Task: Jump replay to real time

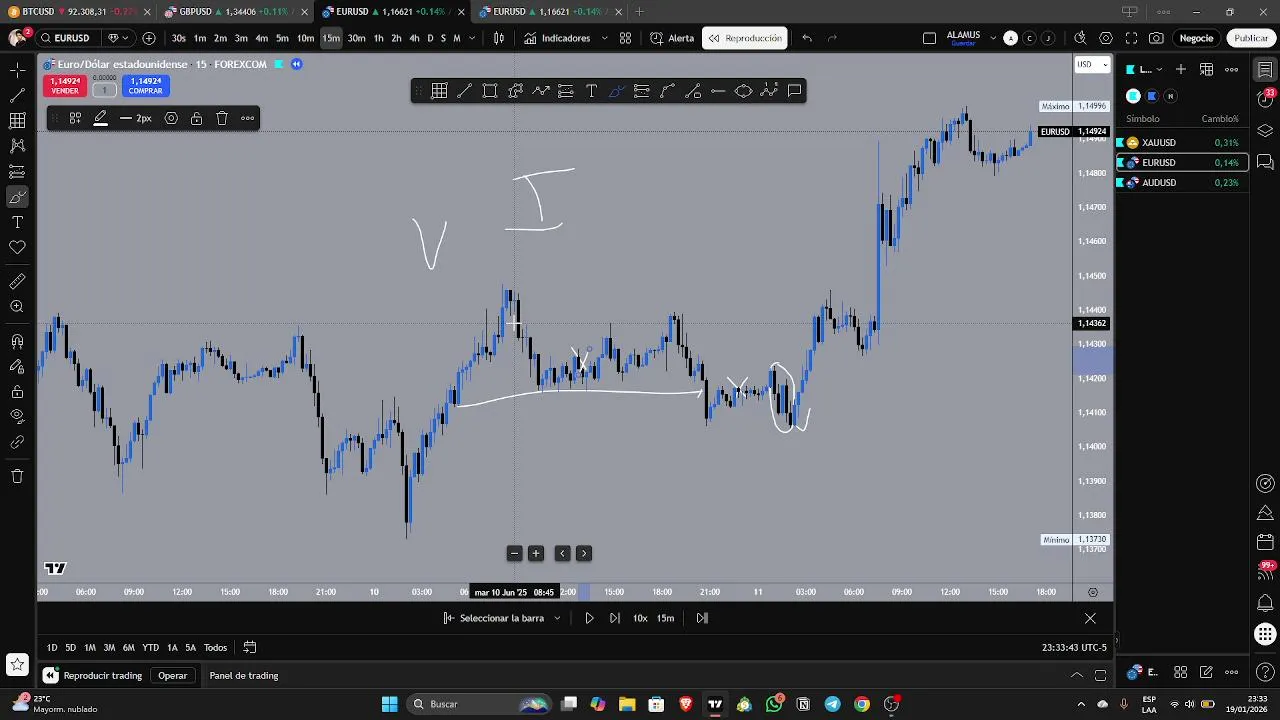Action: (702, 618)
